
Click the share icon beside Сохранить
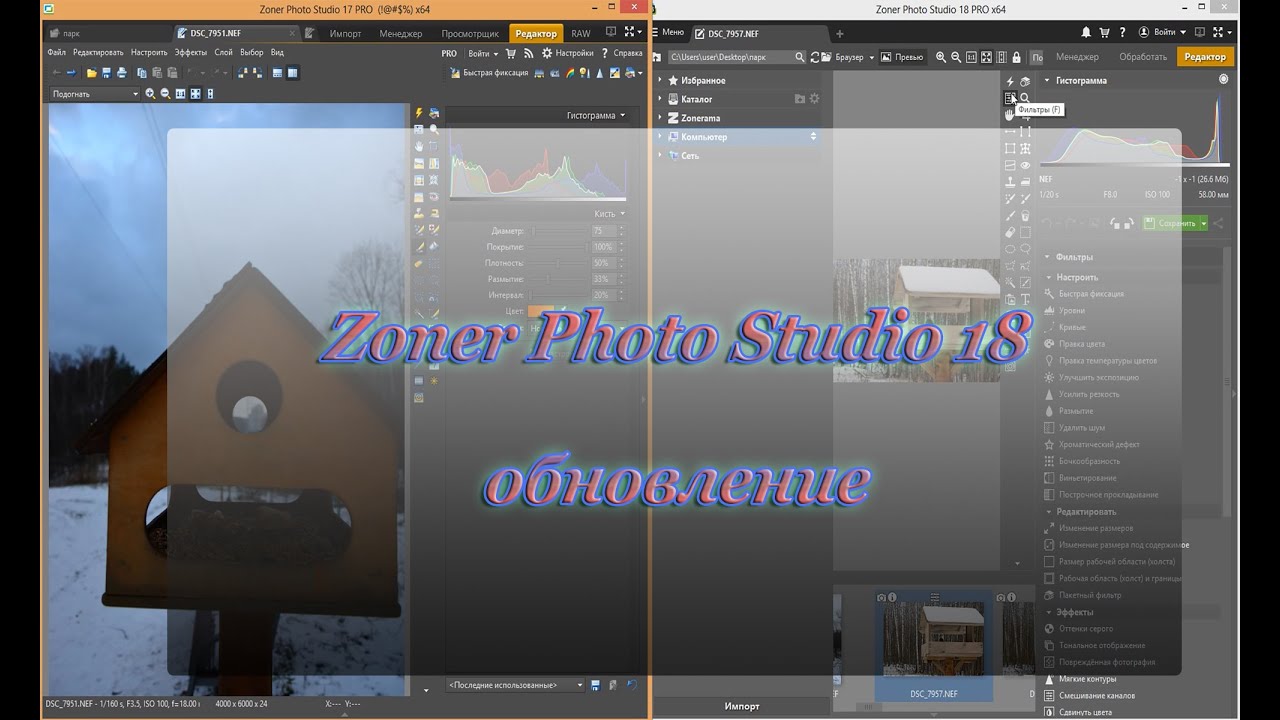coord(1220,223)
